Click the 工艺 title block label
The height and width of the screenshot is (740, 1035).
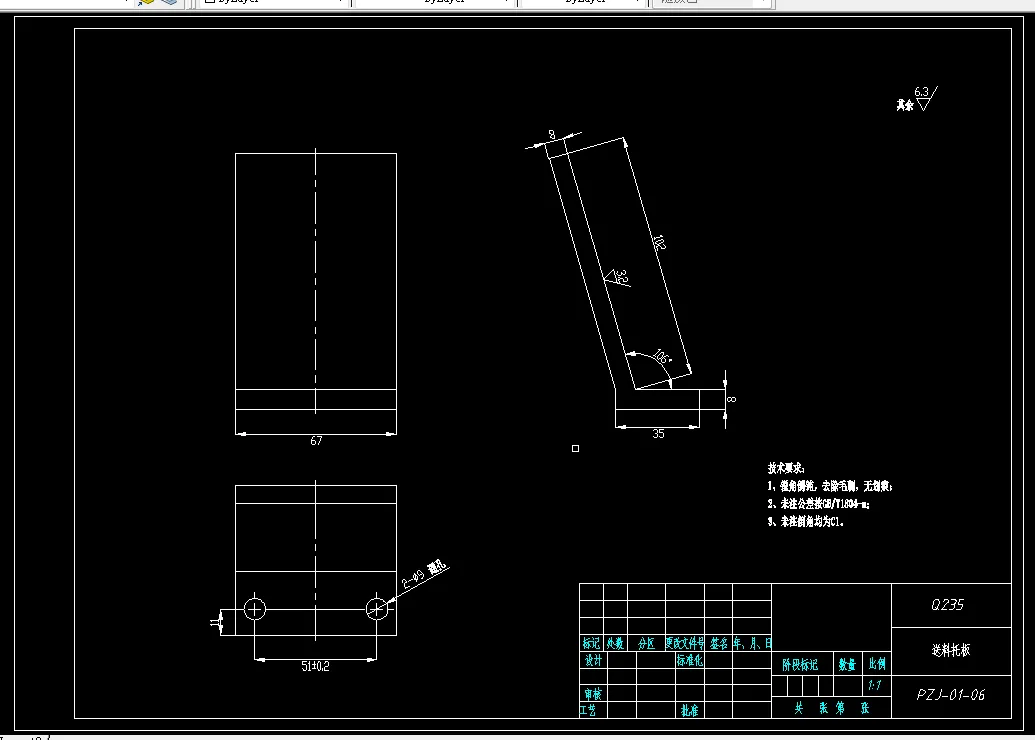[x=588, y=710]
